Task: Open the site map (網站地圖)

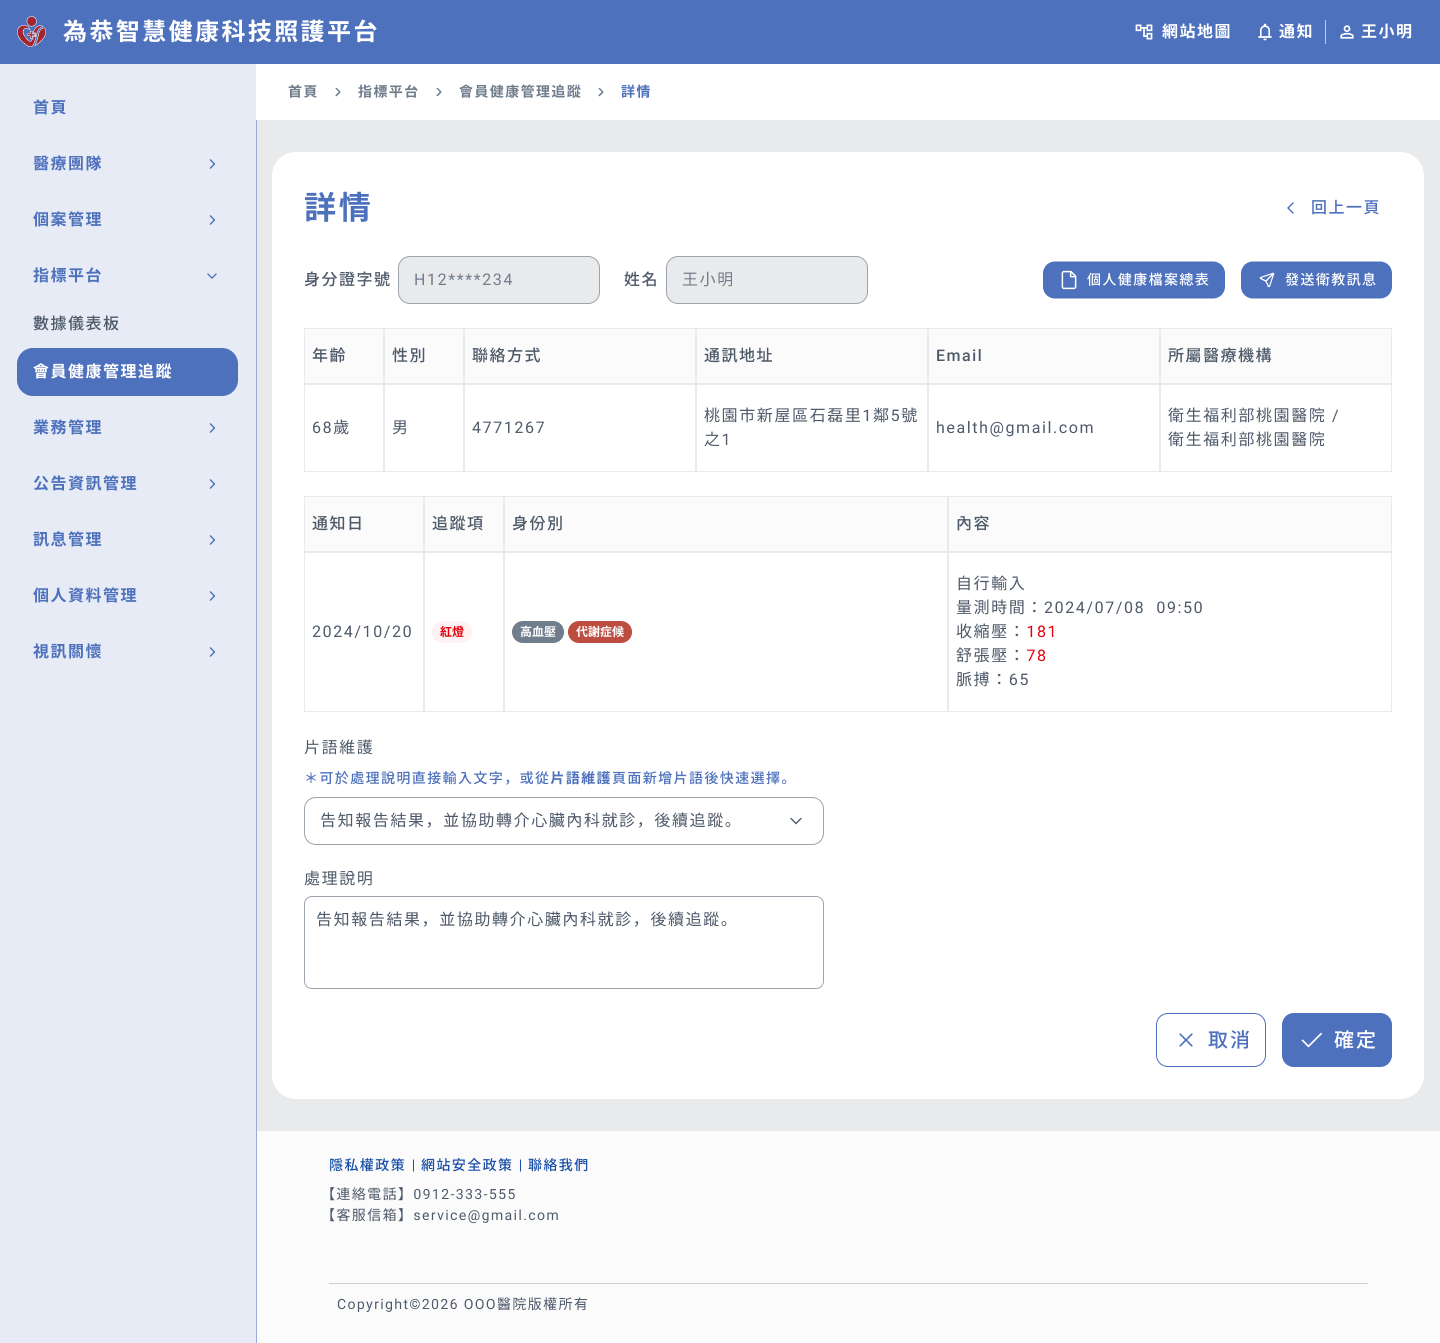Action: pos(1182,32)
